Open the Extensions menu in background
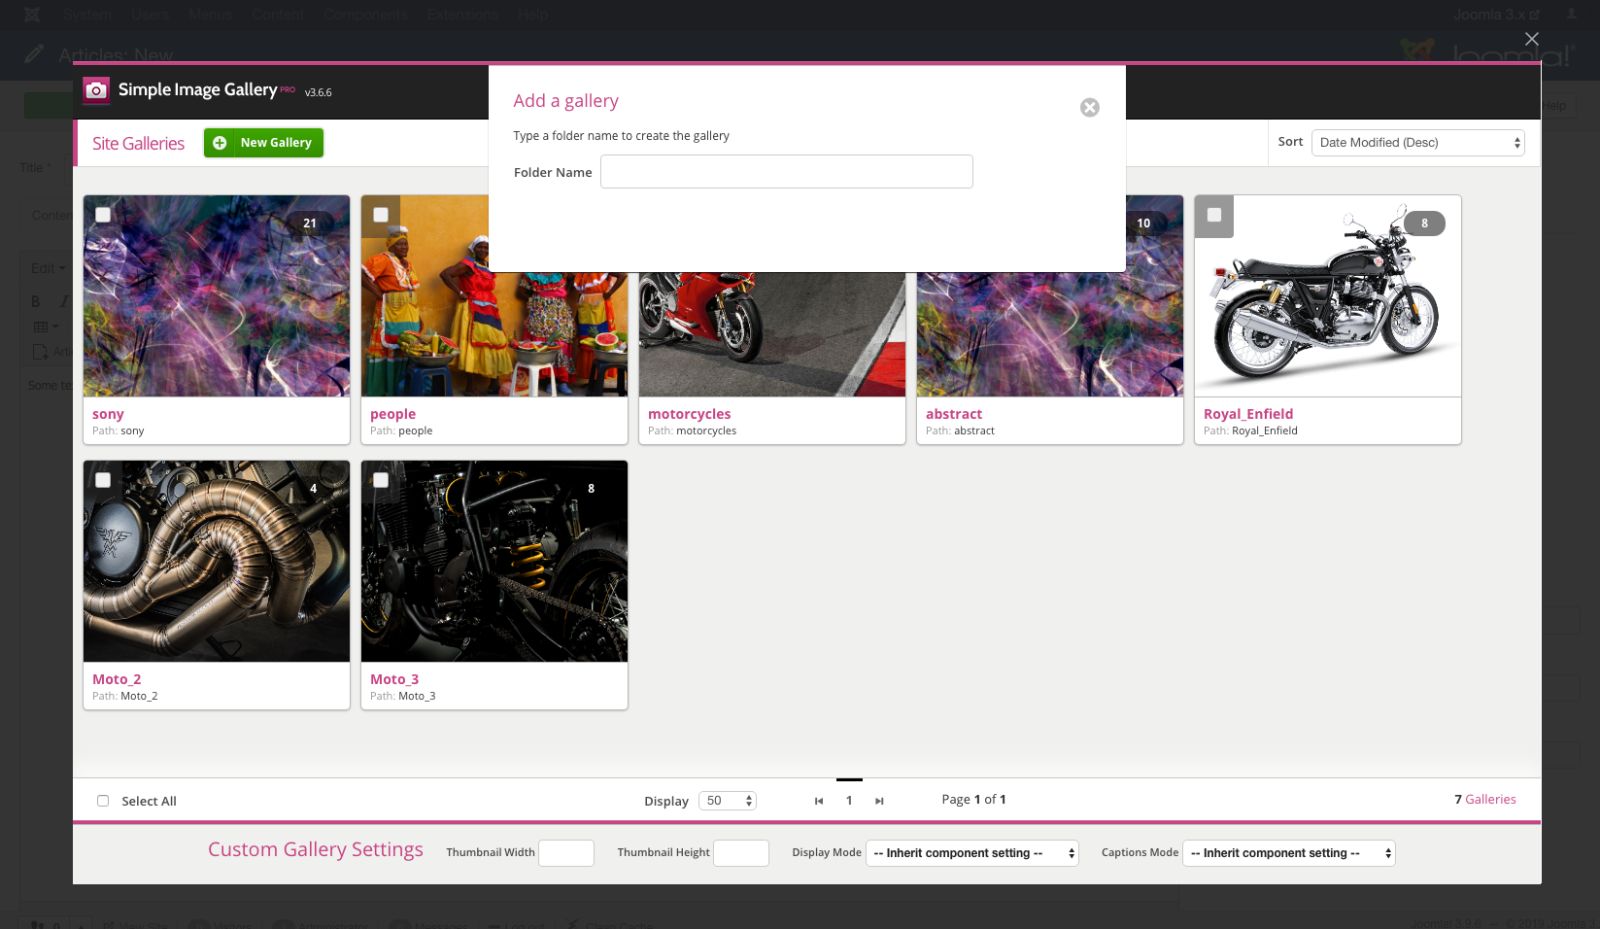 [x=462, y=14]
